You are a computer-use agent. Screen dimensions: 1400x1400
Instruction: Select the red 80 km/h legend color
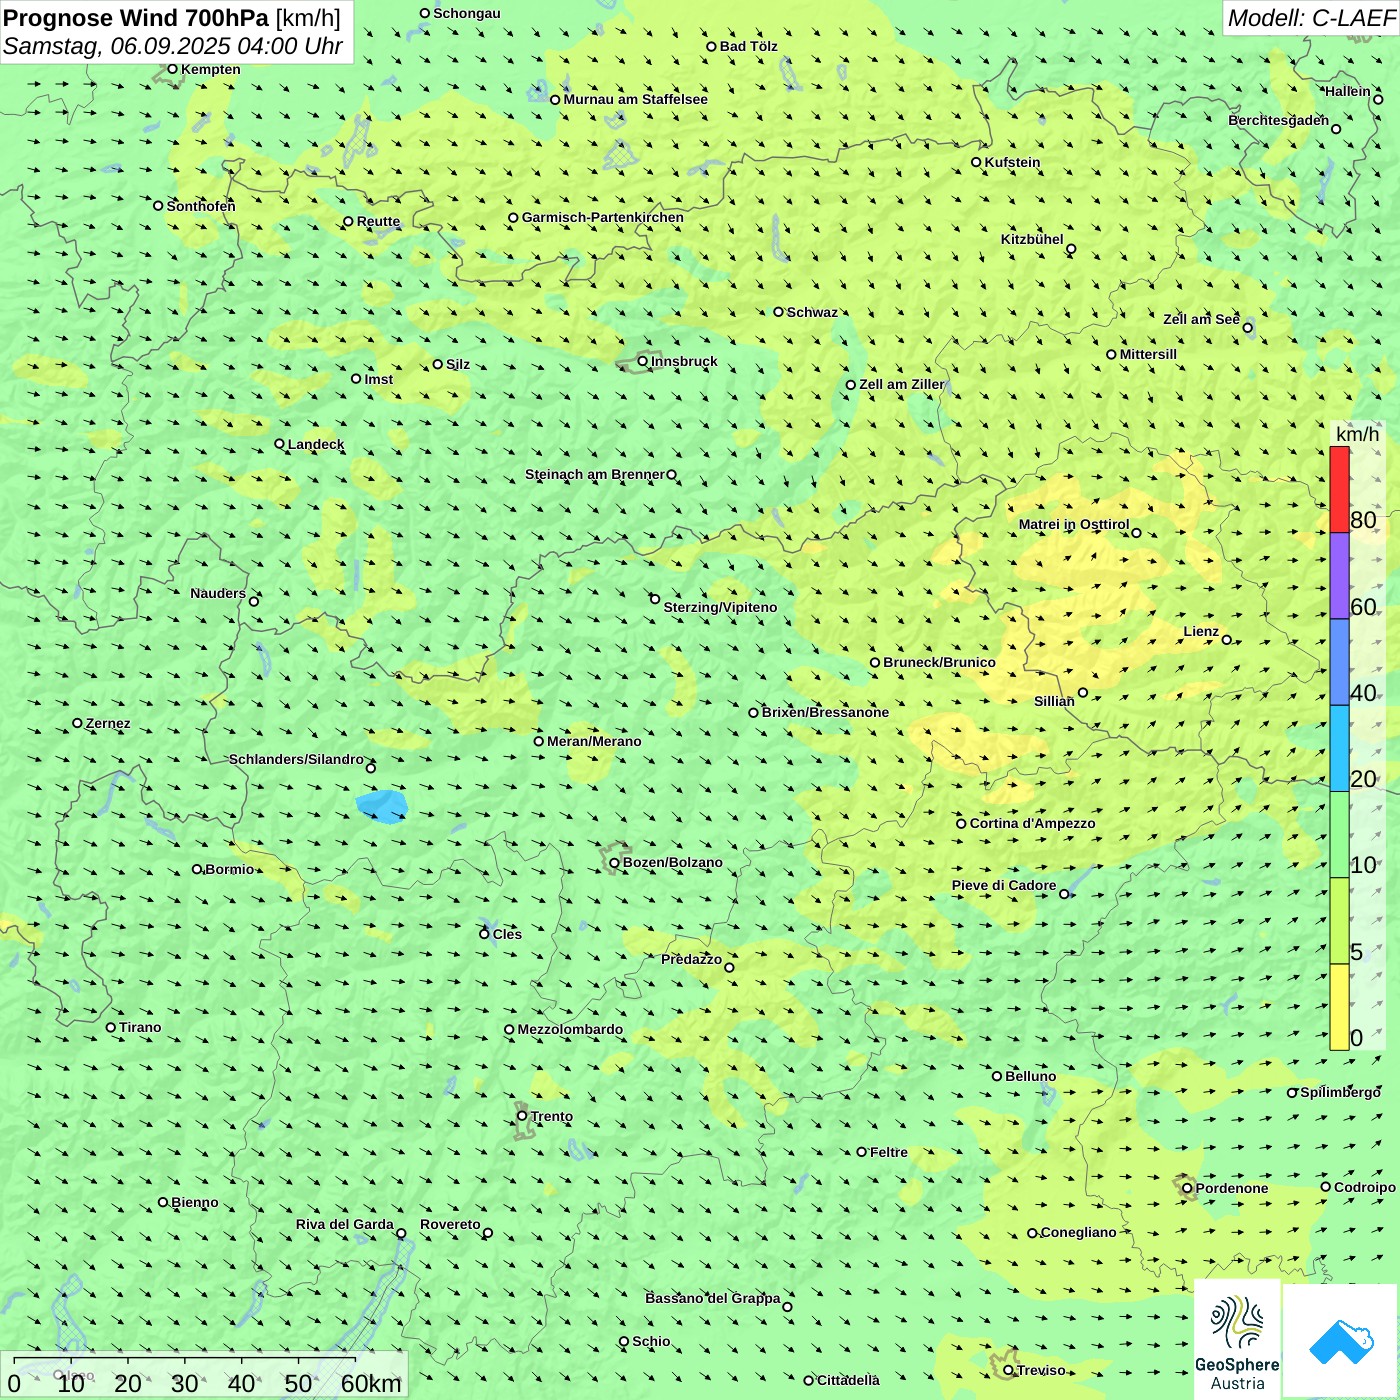click(x=1339, y=489)
